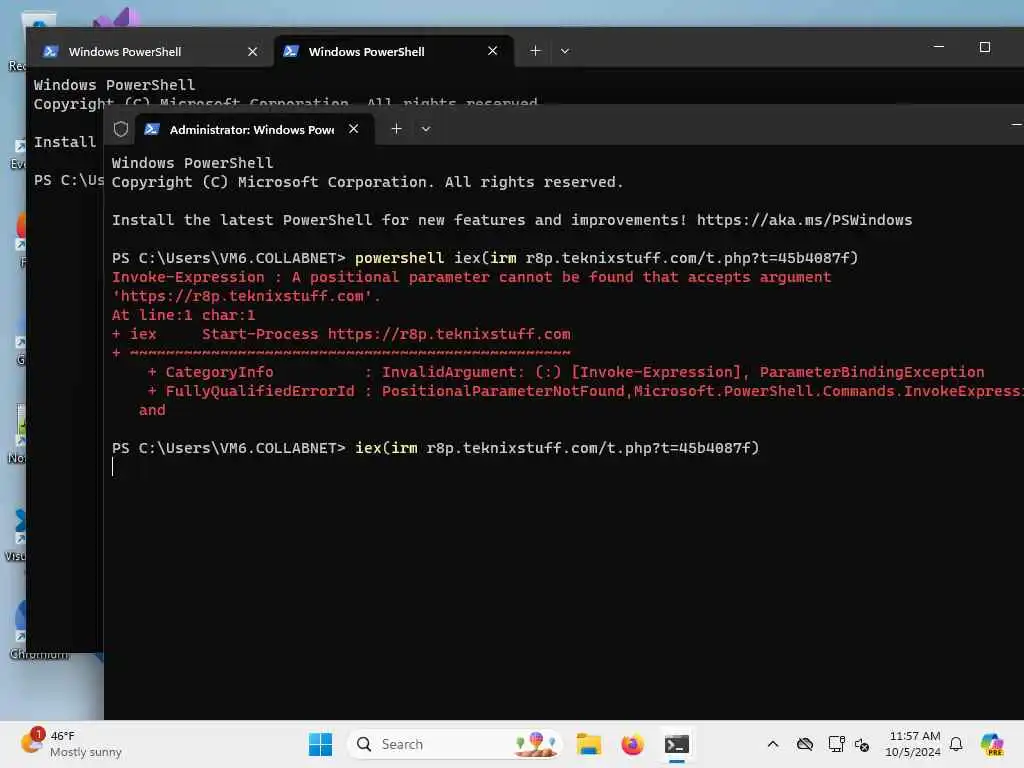Click the PowerShell icon on first back tab
Viewport: 1024px width, 768px height.
click(x=50, y=52)
